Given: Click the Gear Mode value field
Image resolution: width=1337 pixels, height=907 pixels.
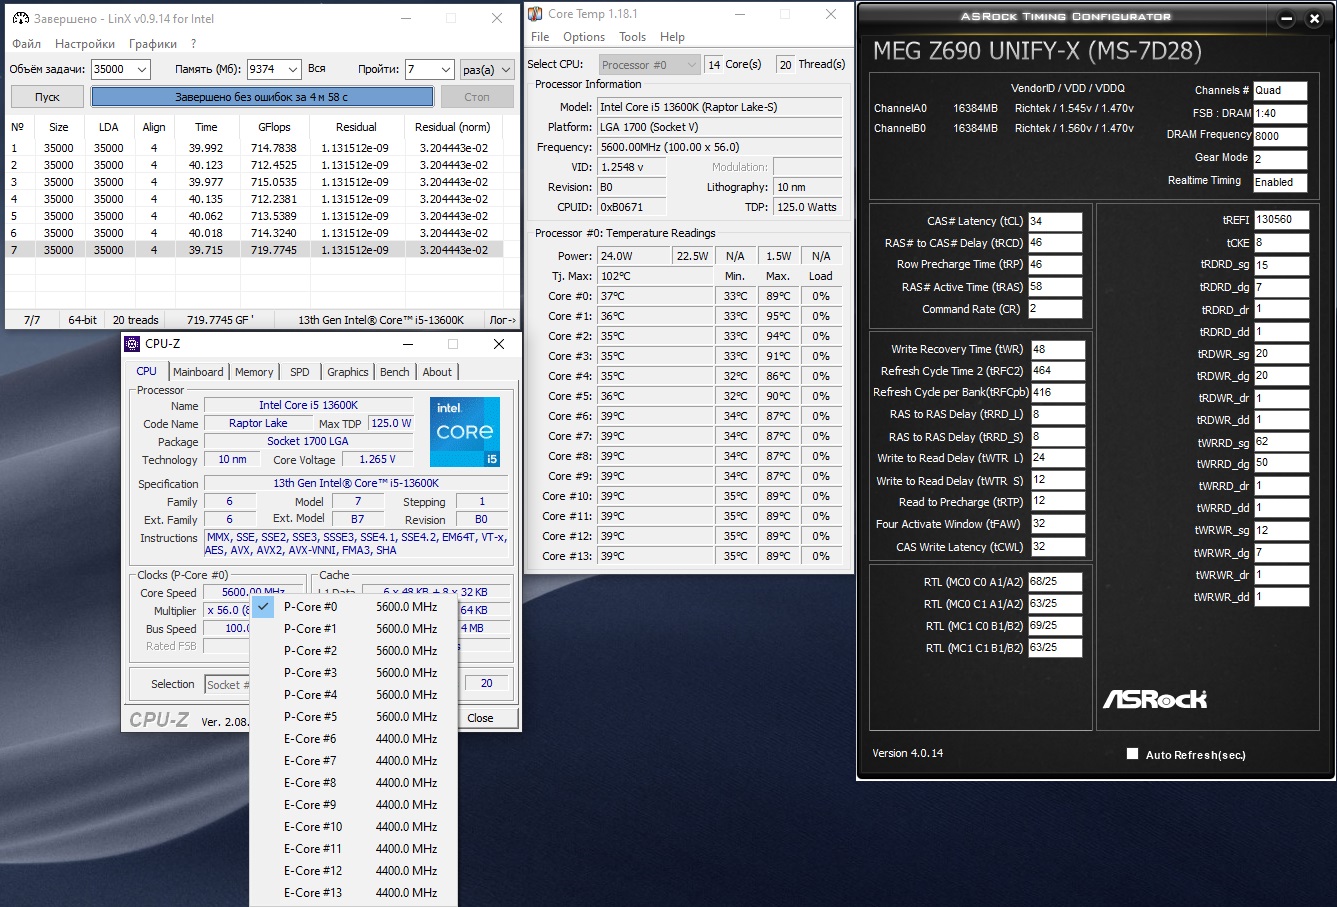Looking at the screenshot, I should tap(1280, 159).
